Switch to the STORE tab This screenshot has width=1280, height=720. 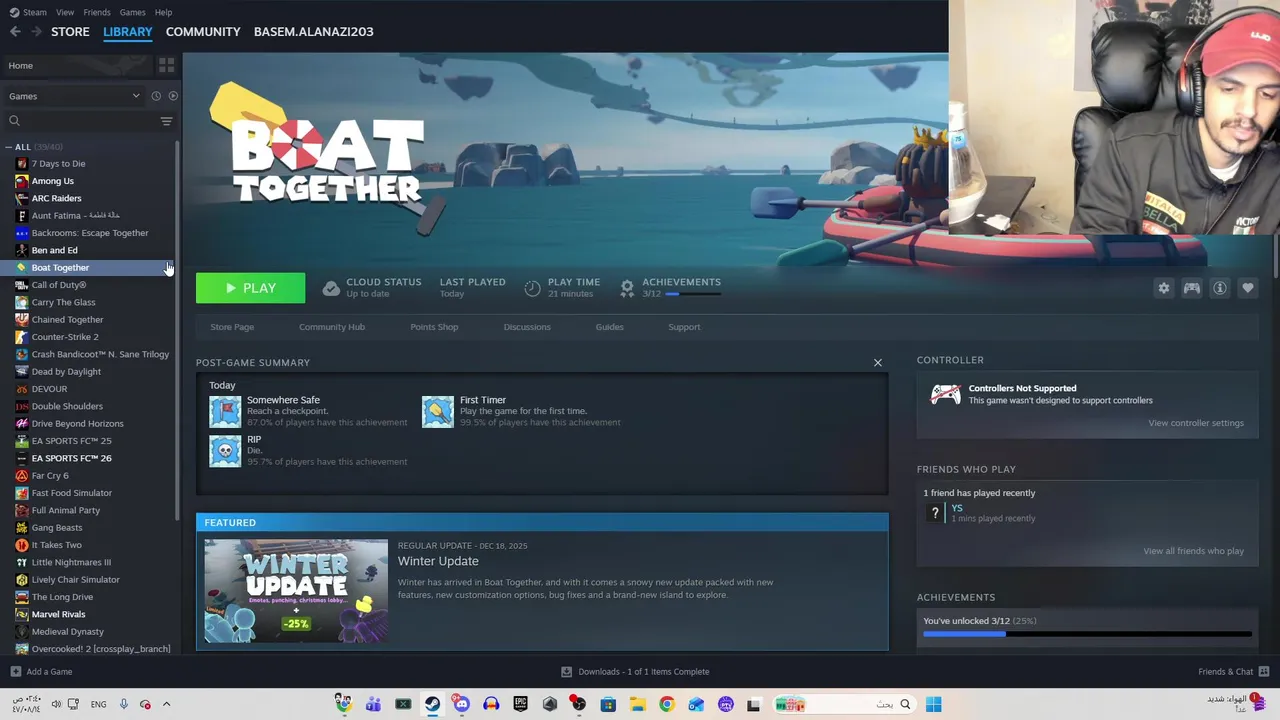pos(70,31)
